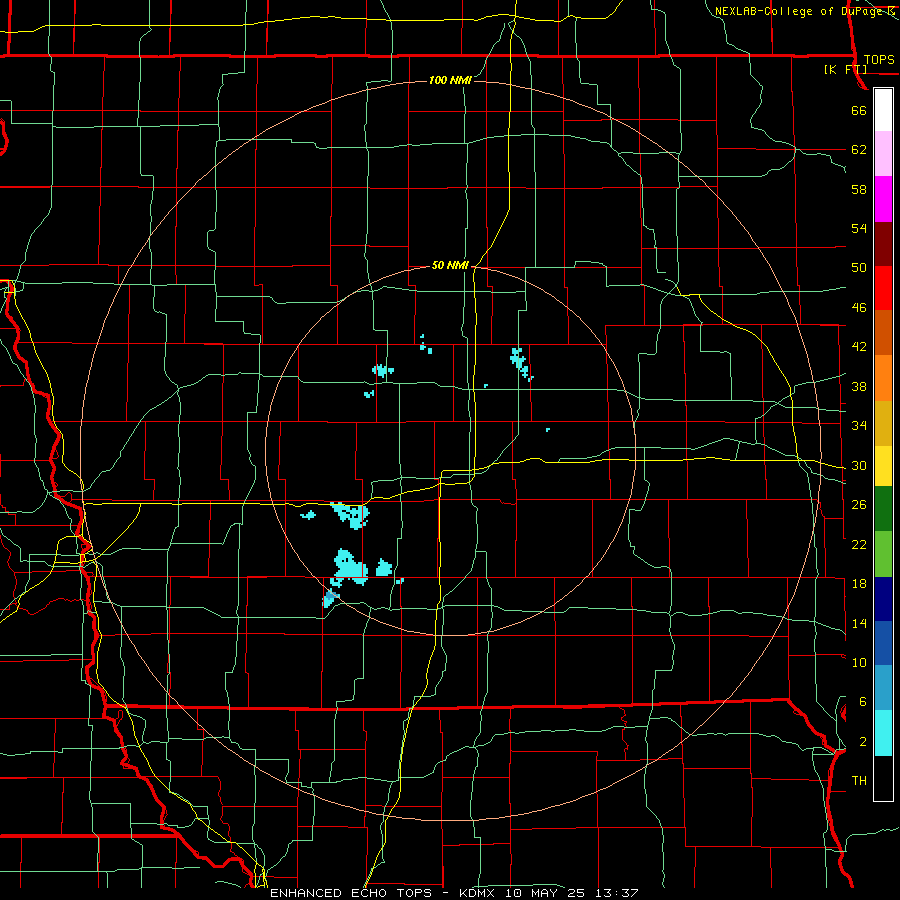Viewport: 900px width, 900px height.
Task: Click legend value 14
Action: point(859,623)
